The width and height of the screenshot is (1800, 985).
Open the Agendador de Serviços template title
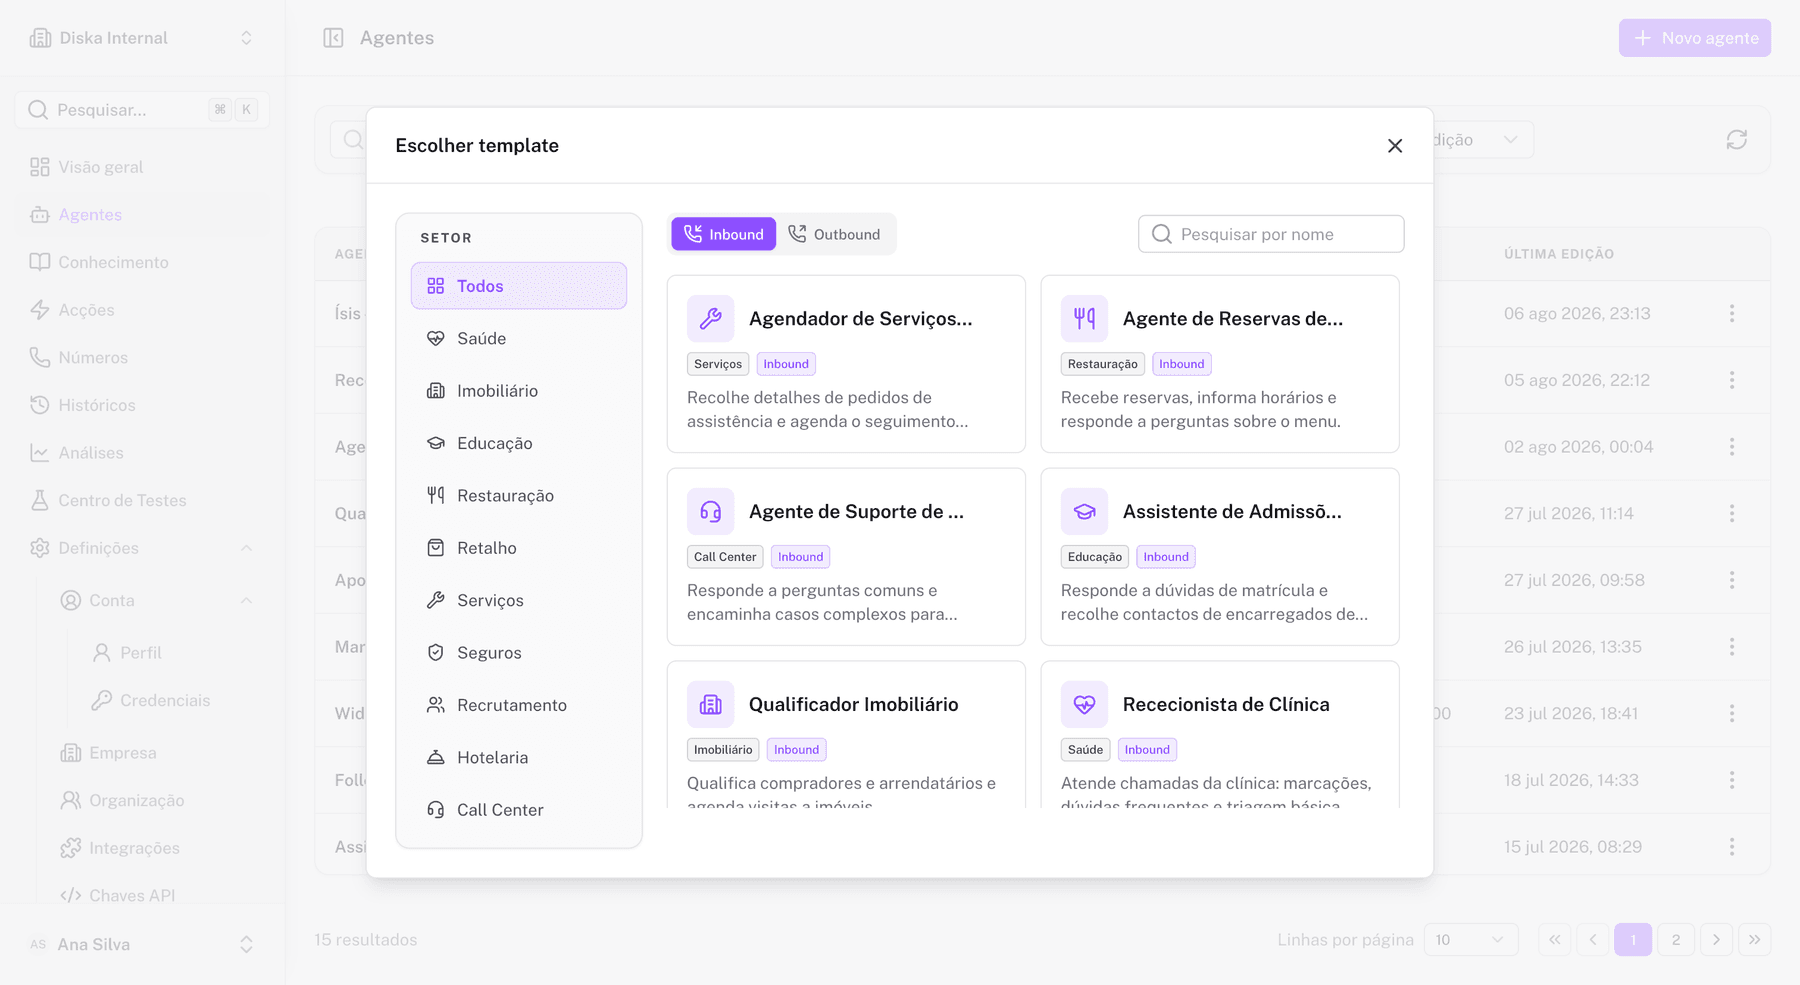[860, 319]
